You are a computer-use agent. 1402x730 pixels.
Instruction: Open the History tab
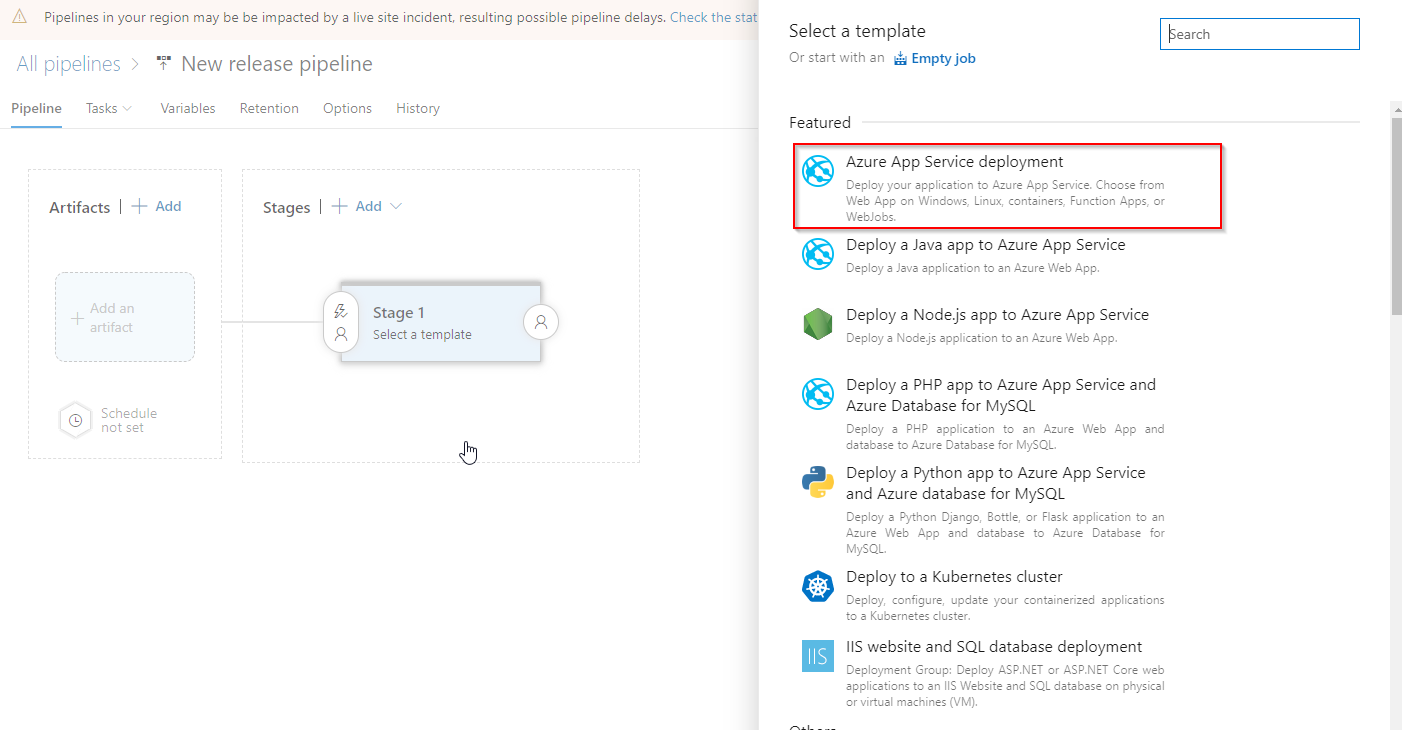[418, 108]
